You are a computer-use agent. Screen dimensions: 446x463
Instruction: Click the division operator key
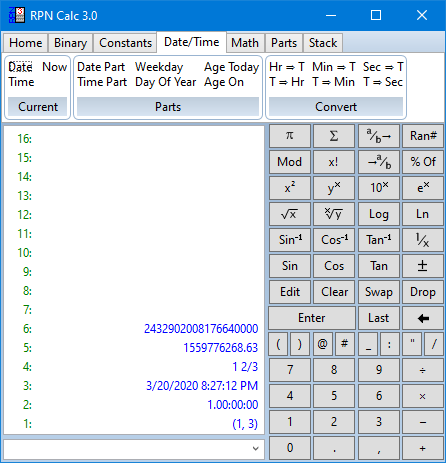pyautogui.click(x=423, y=370)
